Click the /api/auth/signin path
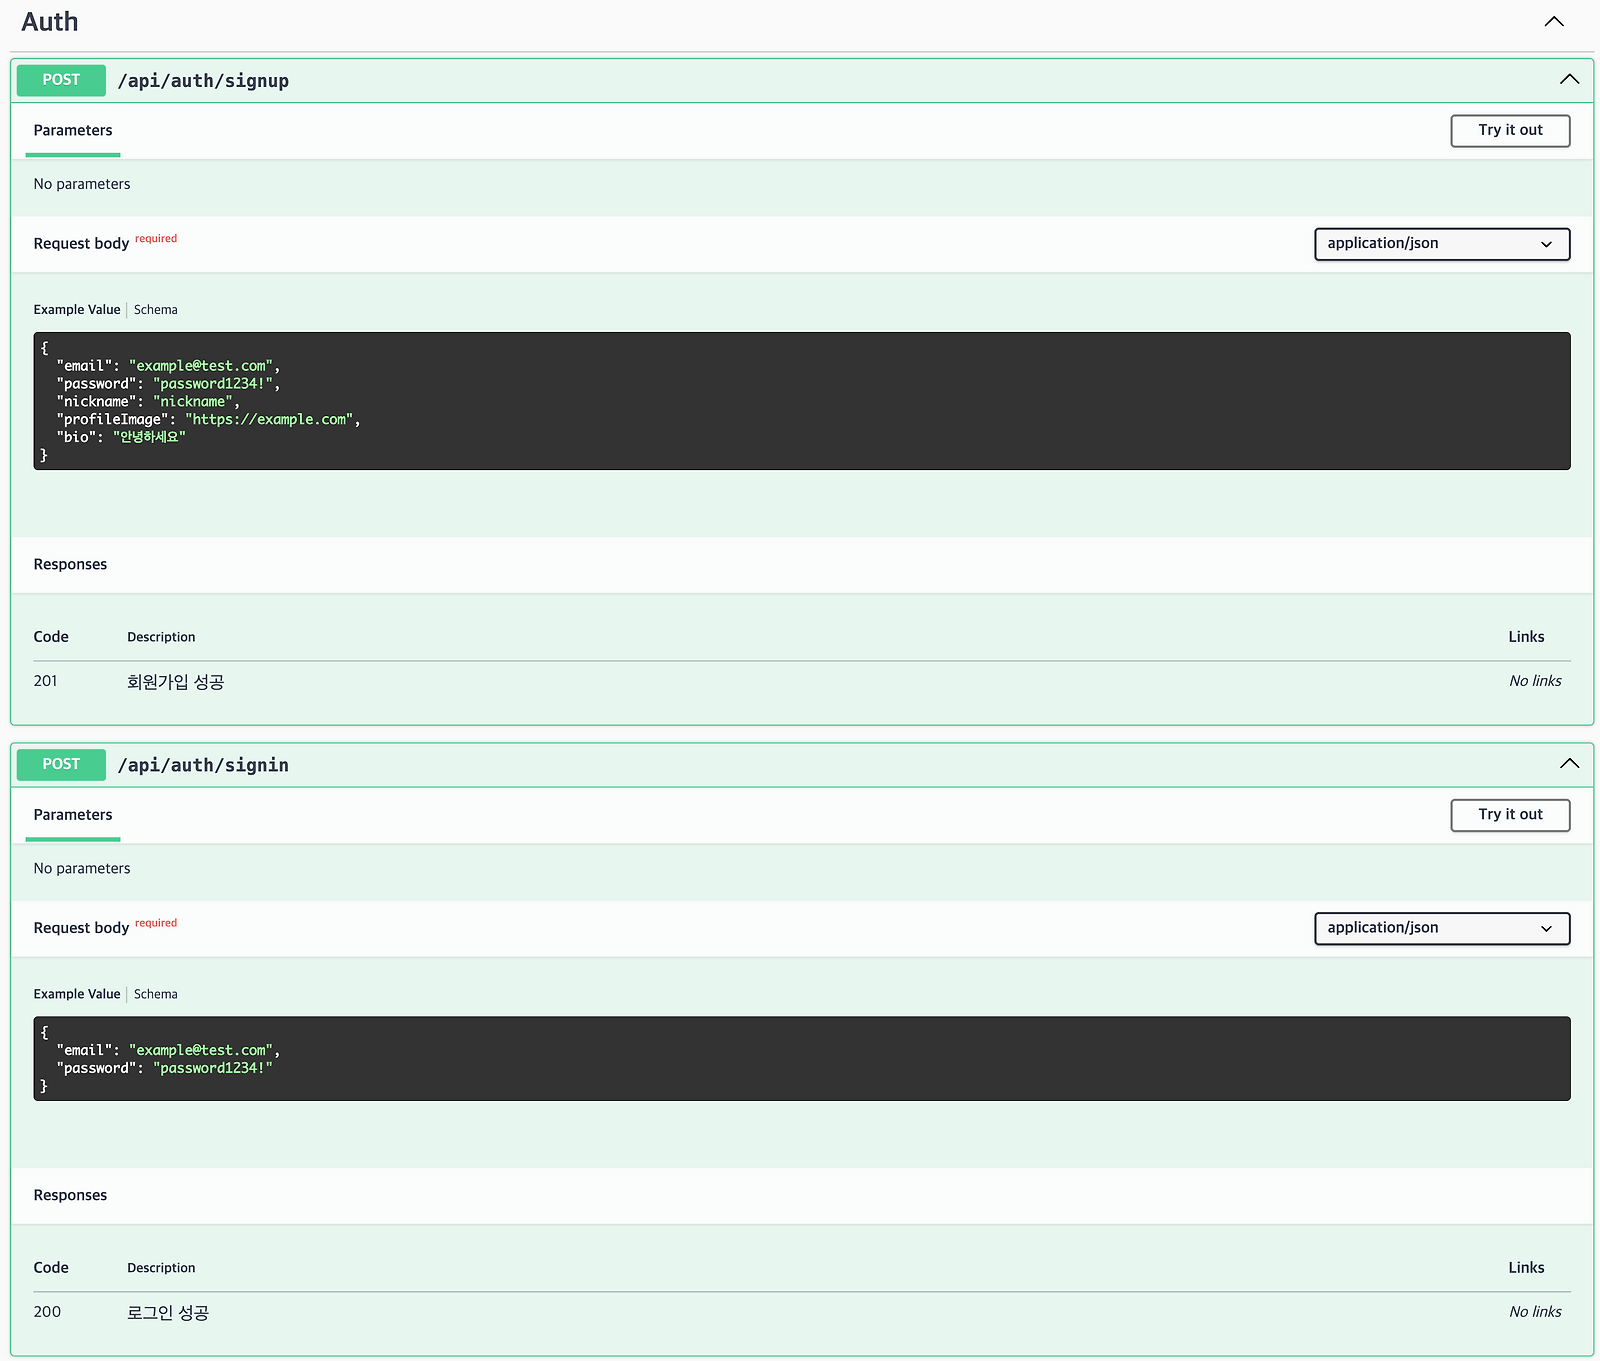Viewport: 1600px width, 1361px height. click(x=203, y=765)
